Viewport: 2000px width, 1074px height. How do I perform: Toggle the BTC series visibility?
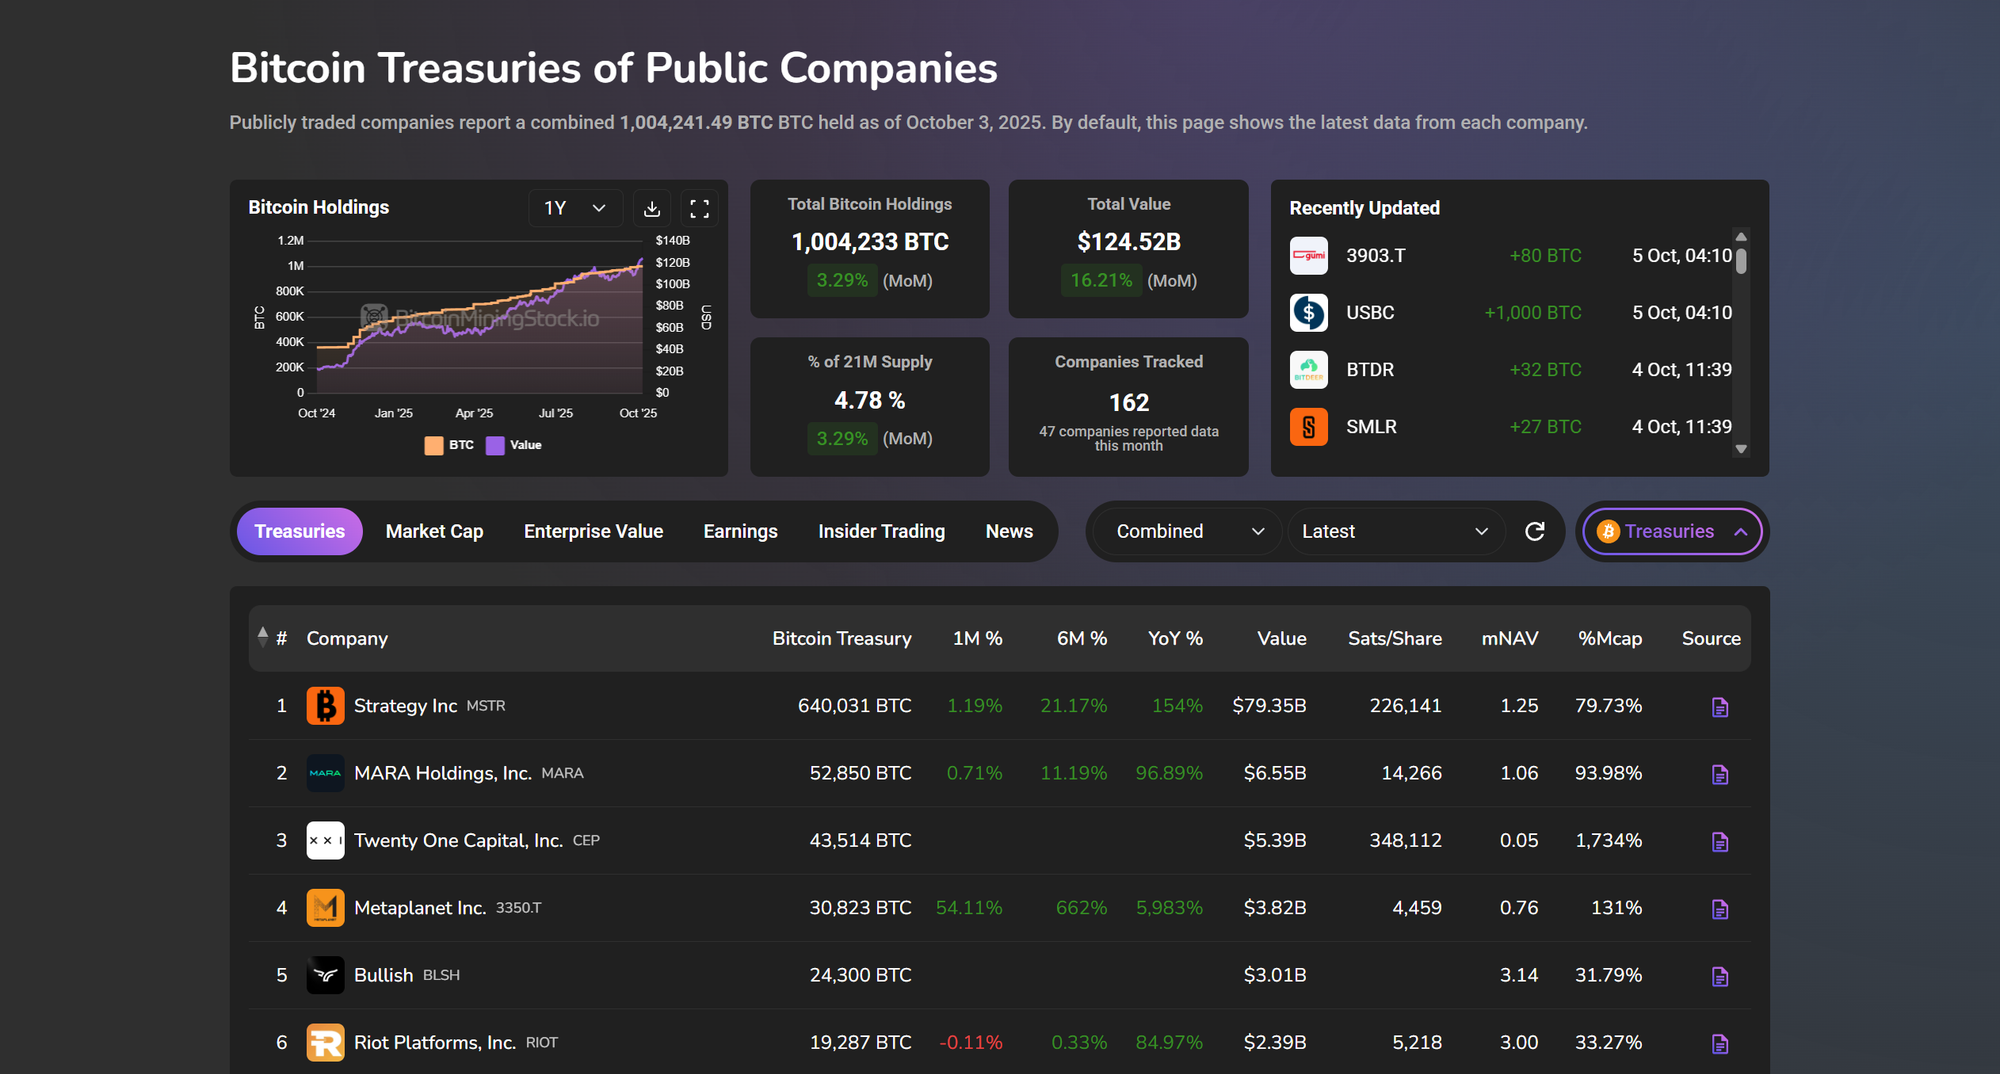point(449,445)
